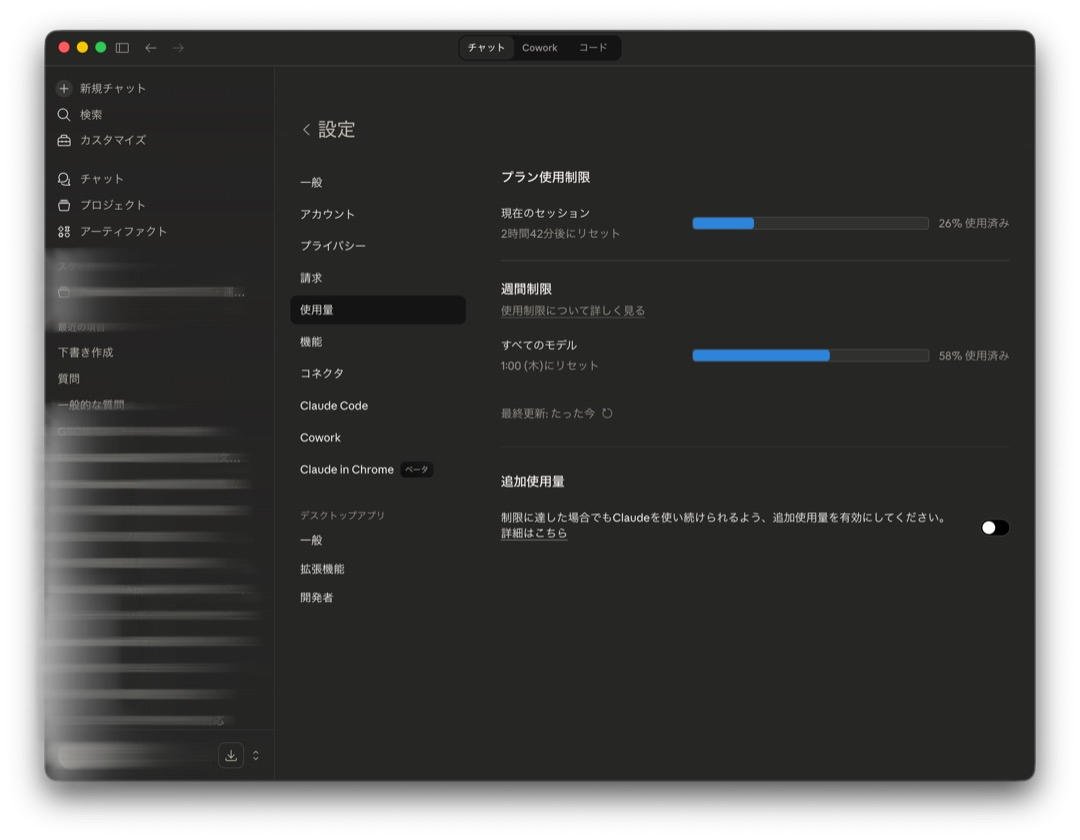This screenshot has height=840, width=1080.
Task: Click the download icon at bottom left
Action: 231,755
